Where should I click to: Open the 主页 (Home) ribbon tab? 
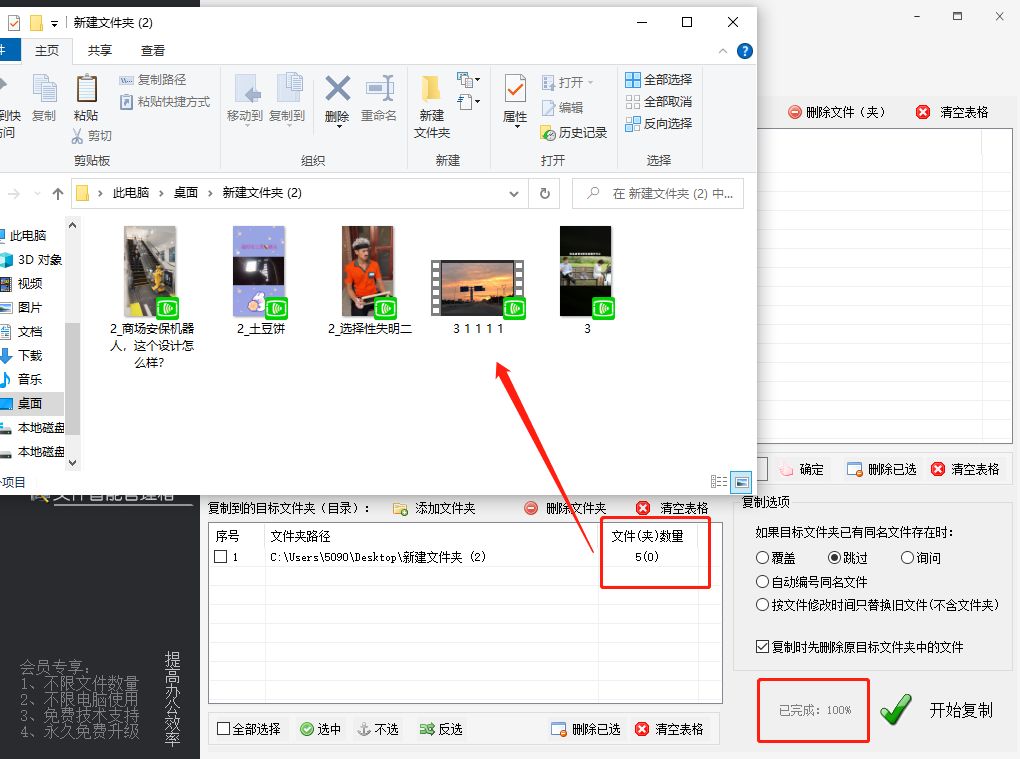click(x=47, y=50)
